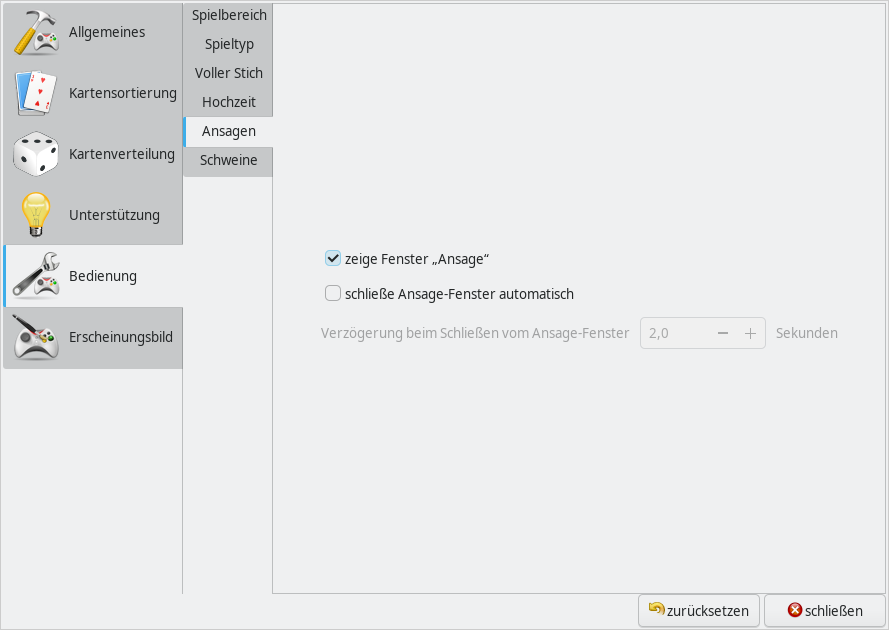Switch to the Spielbereich tab
The height and width of the screenshot is (630, 889).
229,16
